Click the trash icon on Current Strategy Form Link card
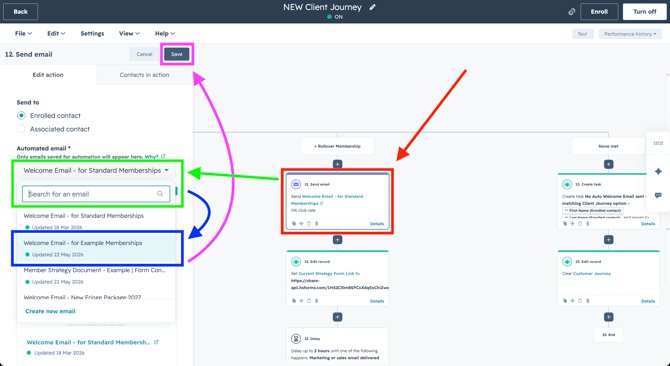 [x=317, y=301]
